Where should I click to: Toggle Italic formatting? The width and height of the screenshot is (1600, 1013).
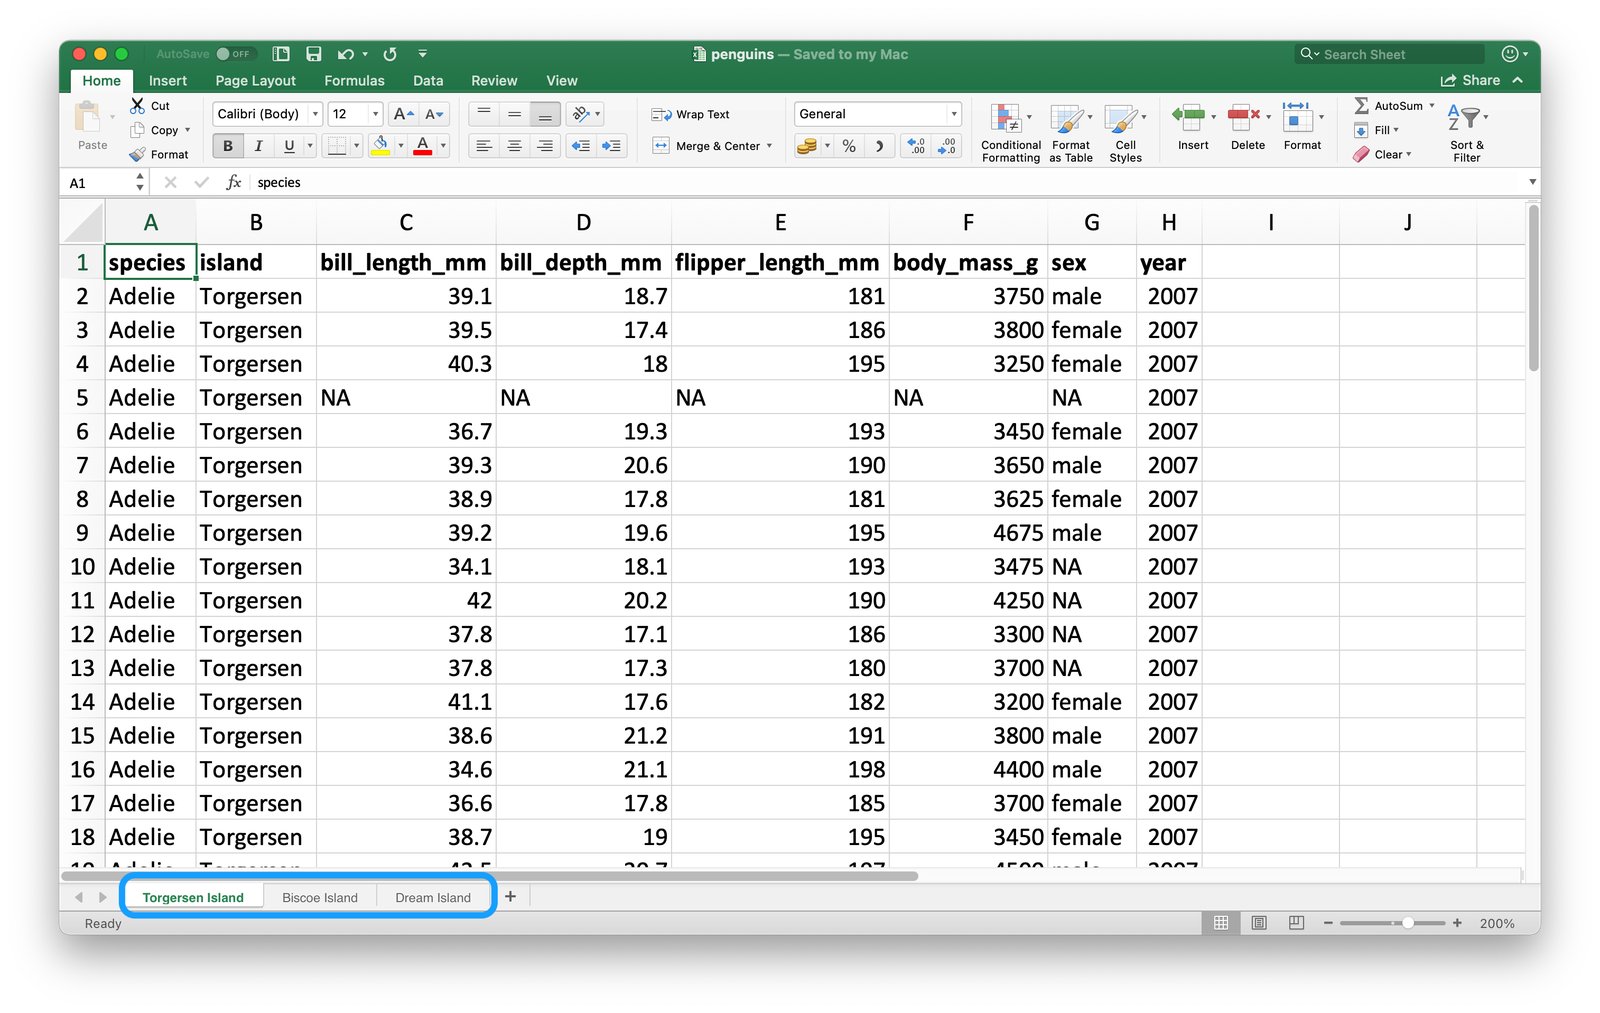[x=258, y=146]
